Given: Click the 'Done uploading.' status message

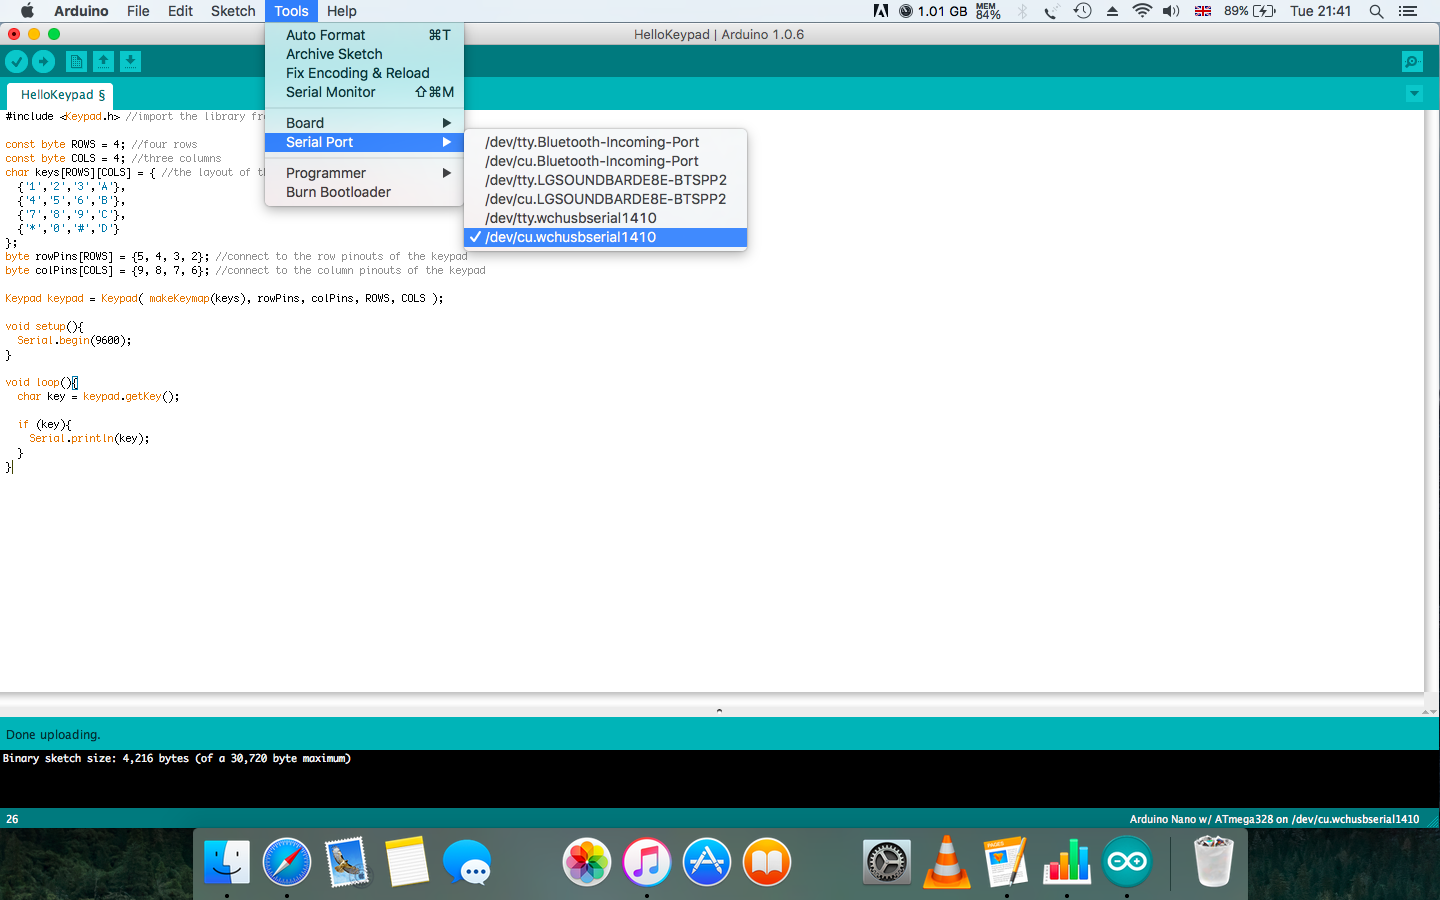Looking at the screenshot, I should tap(53, 735).
